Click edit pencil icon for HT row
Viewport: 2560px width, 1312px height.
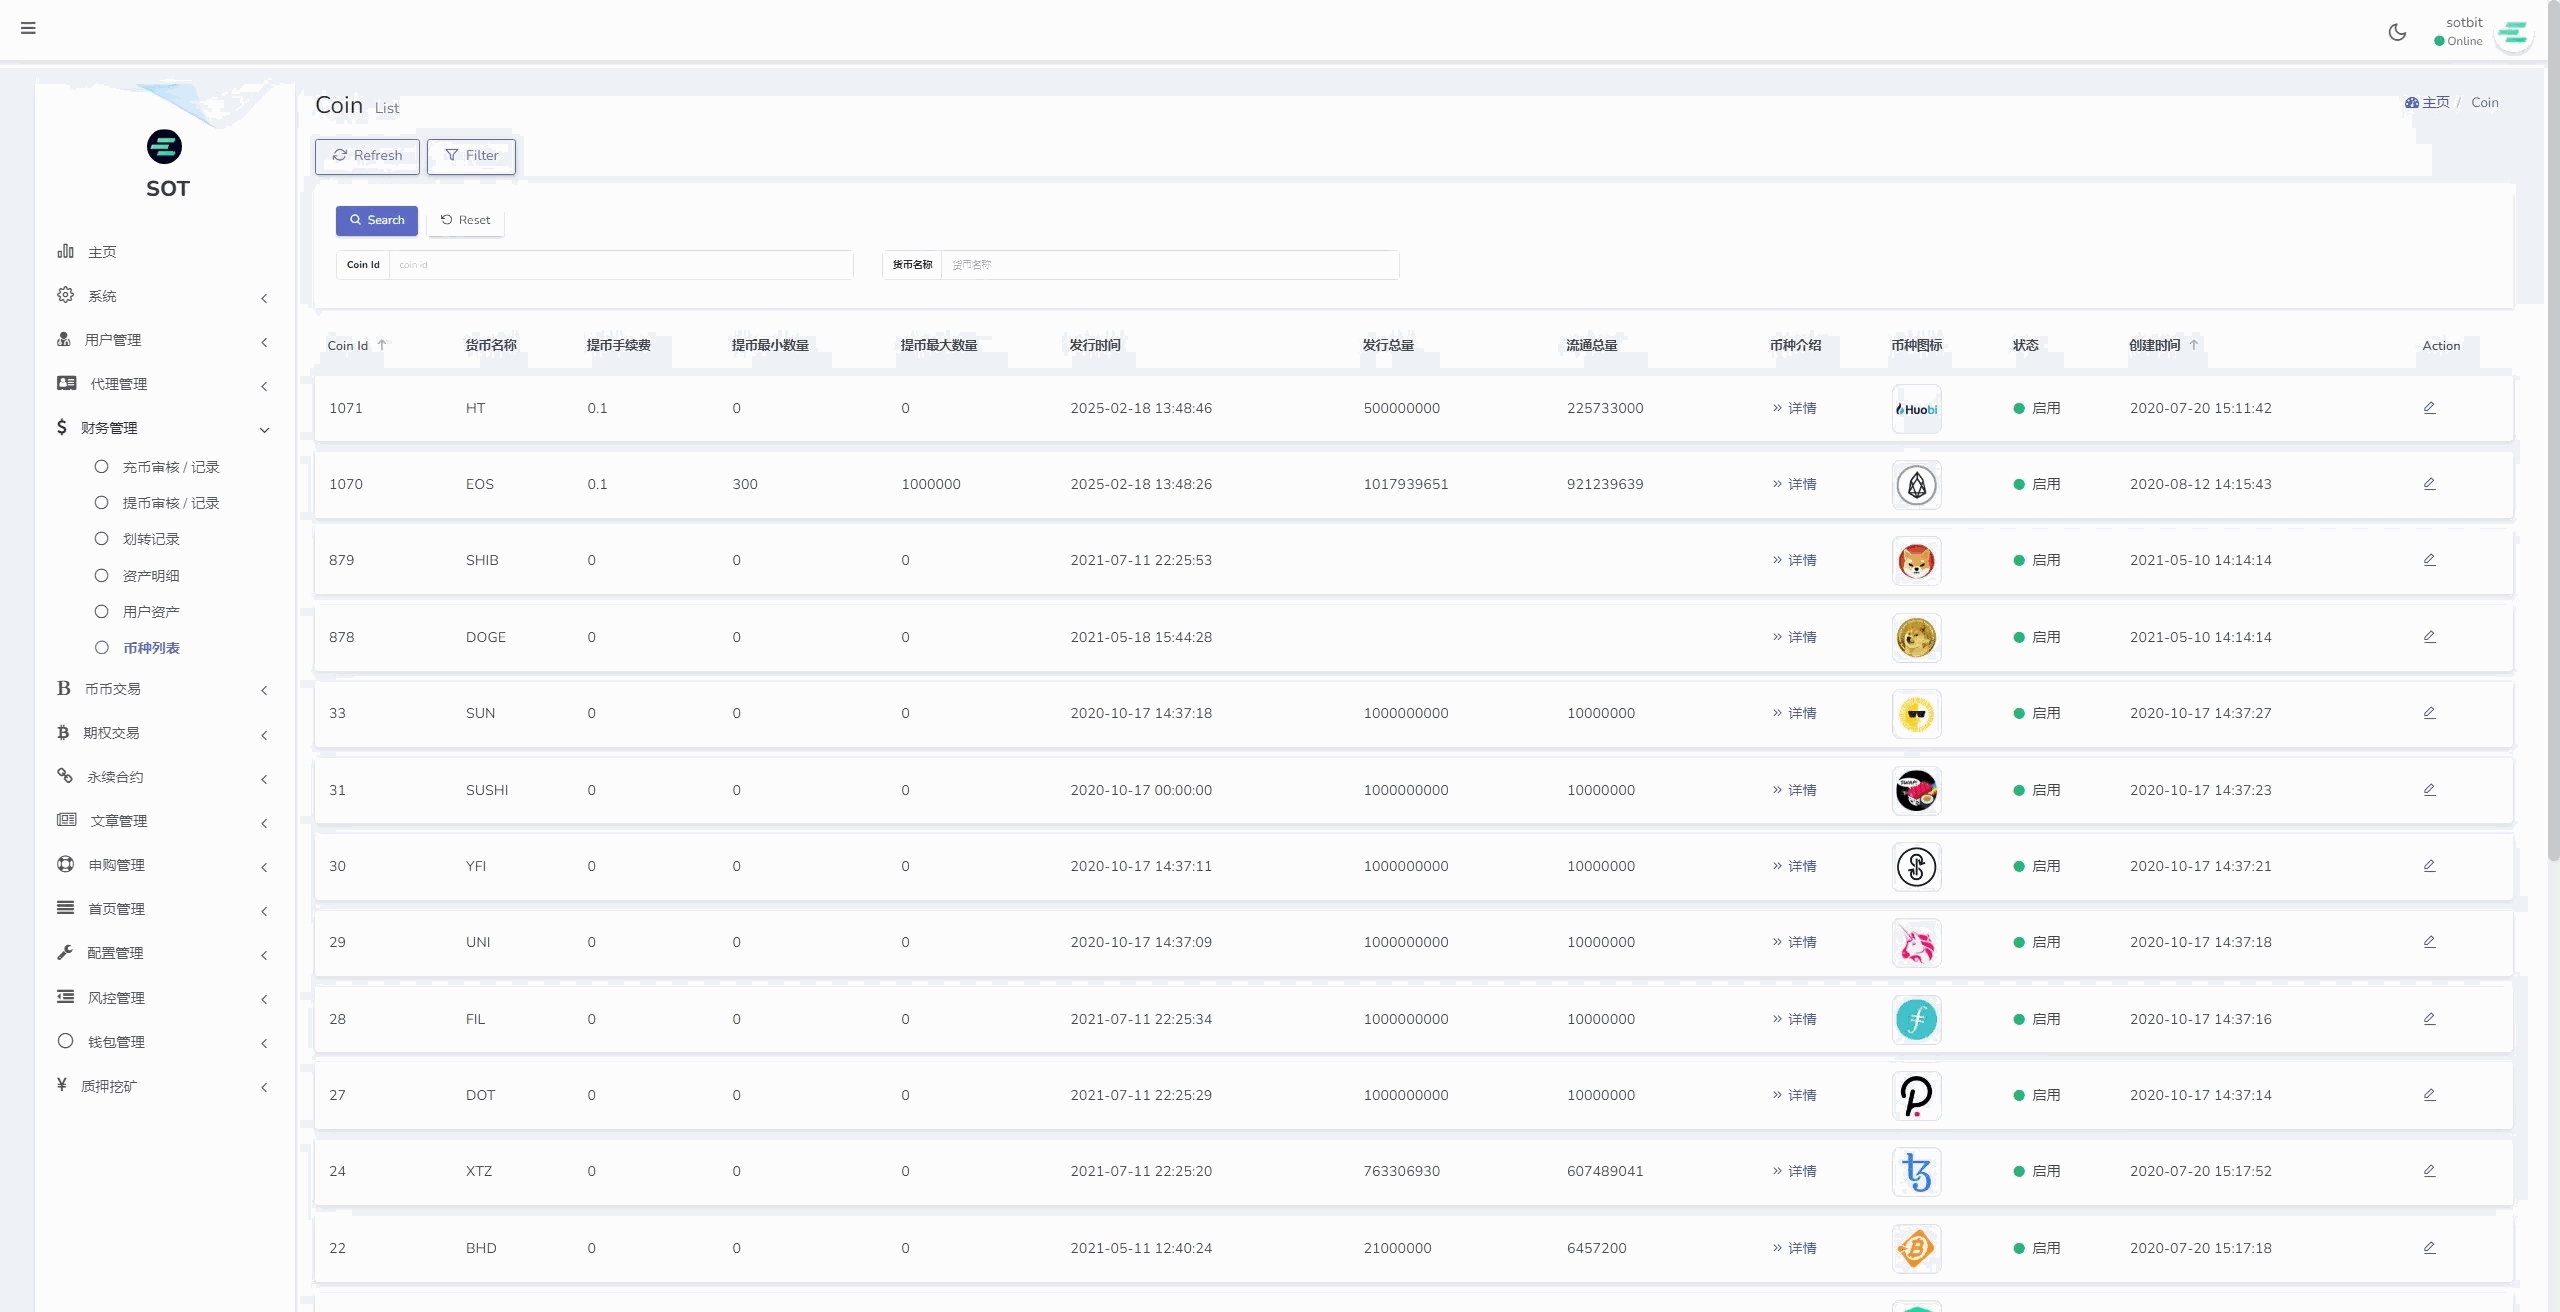coord(2429,408)
